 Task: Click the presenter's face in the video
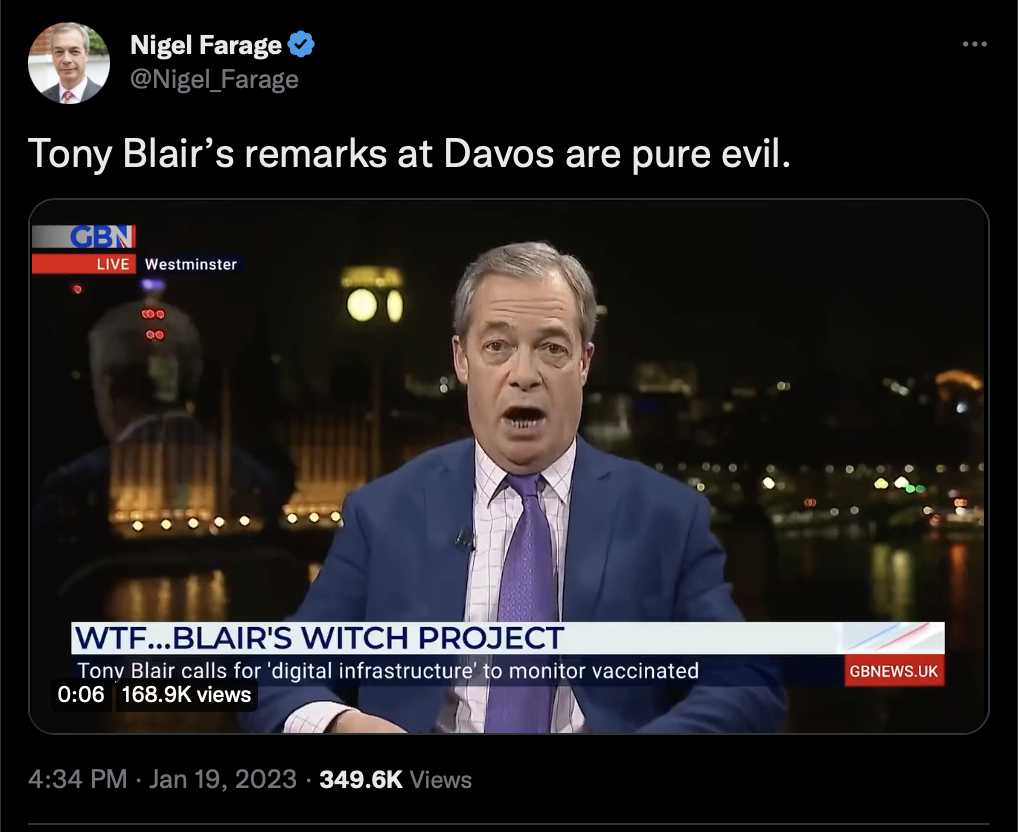525,363
